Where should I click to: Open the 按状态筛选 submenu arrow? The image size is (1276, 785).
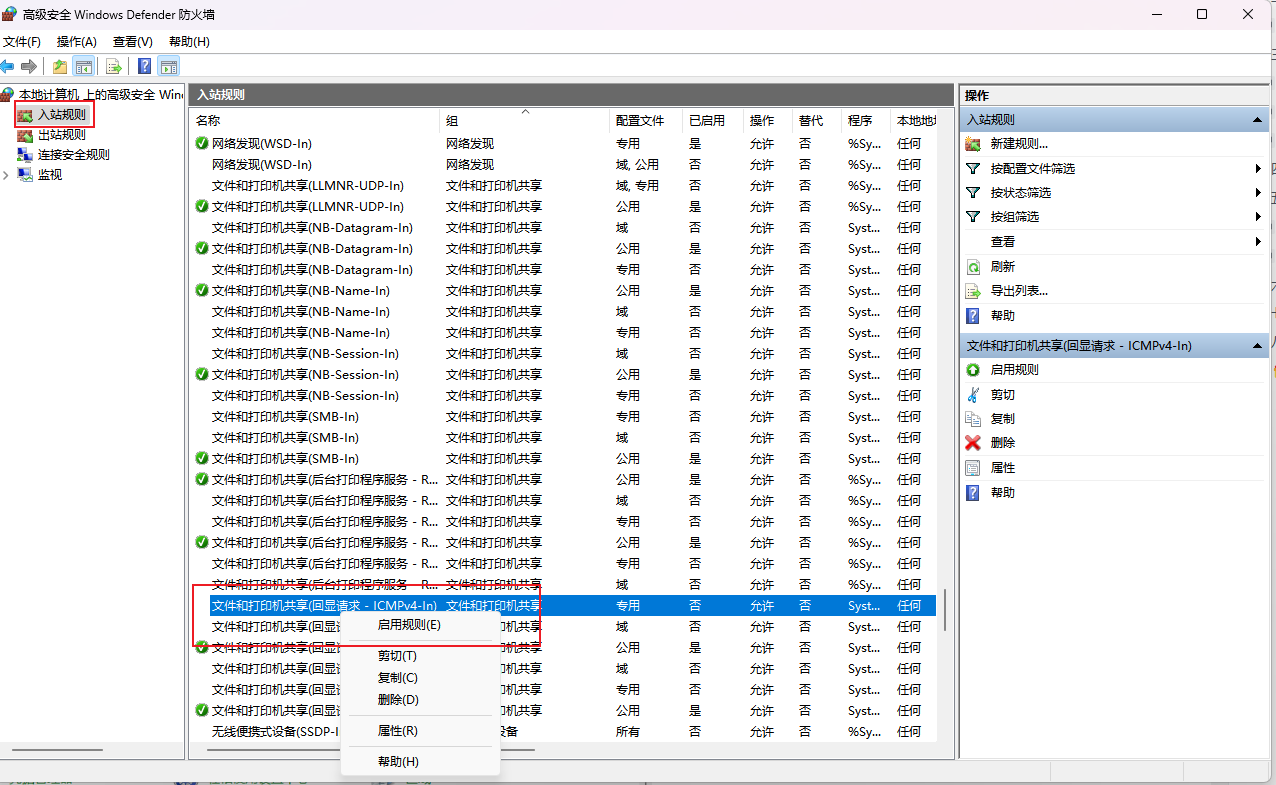(1258, 192)
